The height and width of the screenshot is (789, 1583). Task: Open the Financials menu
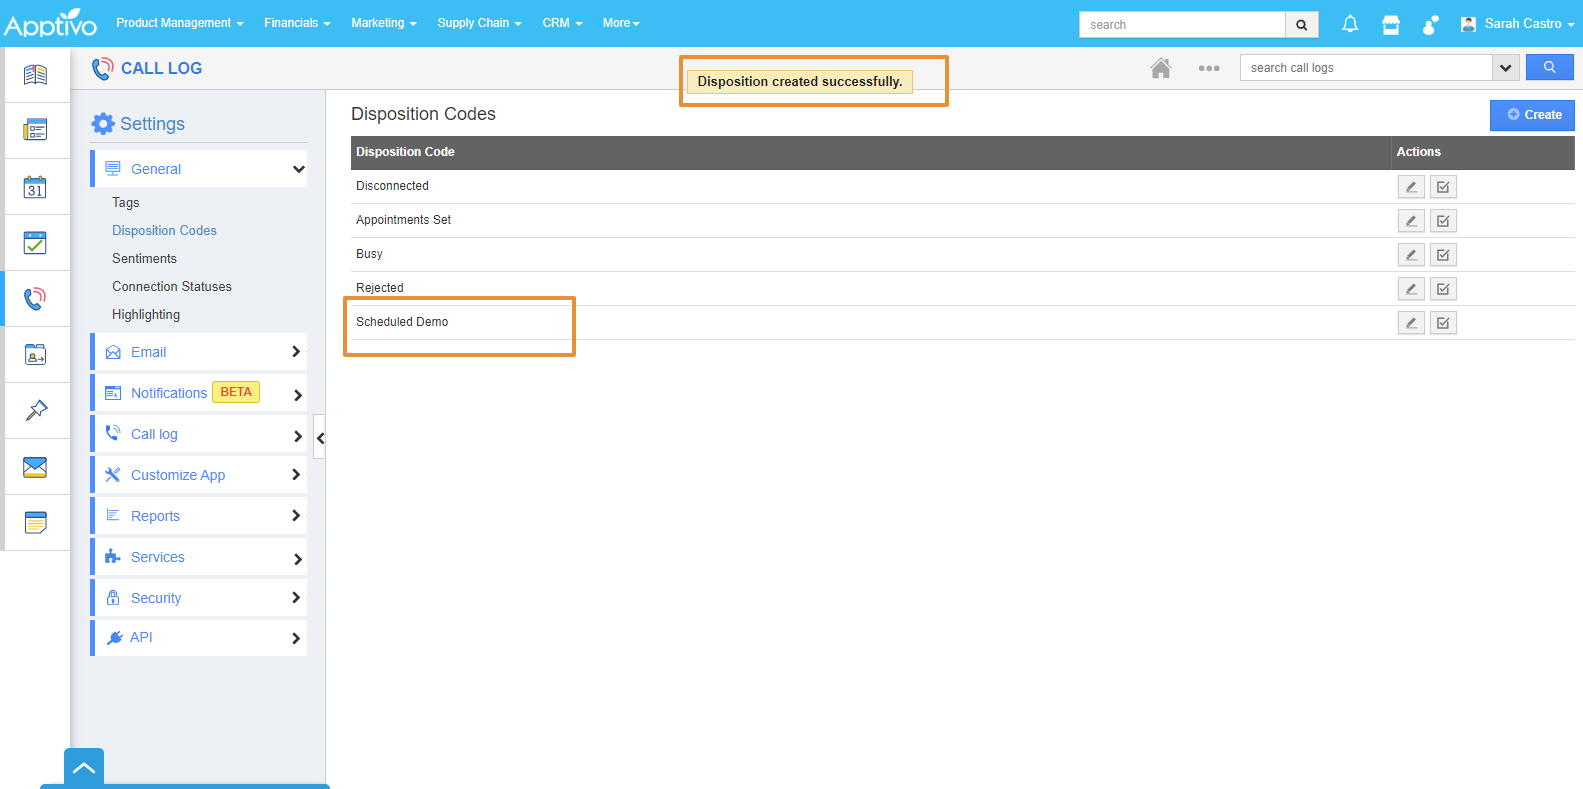(x=297, y=23)
